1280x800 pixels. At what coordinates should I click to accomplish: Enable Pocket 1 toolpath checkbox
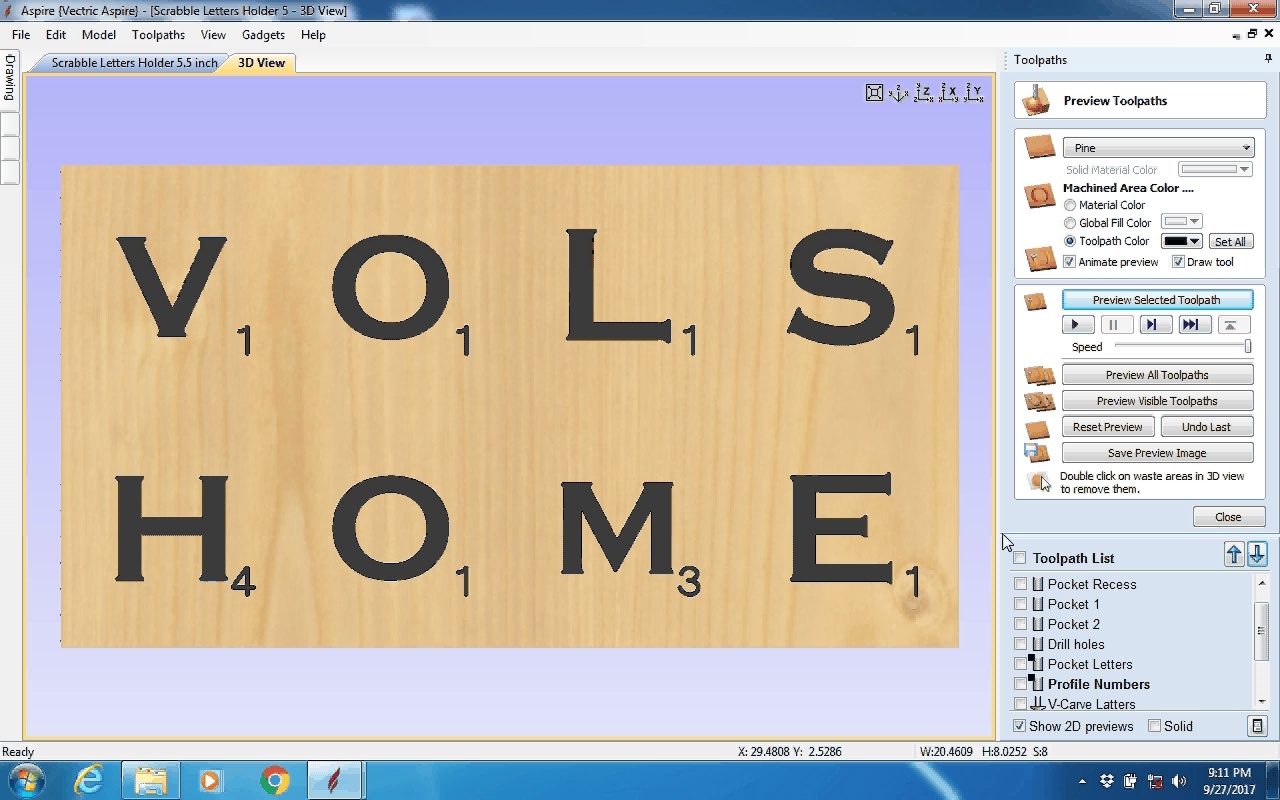[x=1020, y=604]
